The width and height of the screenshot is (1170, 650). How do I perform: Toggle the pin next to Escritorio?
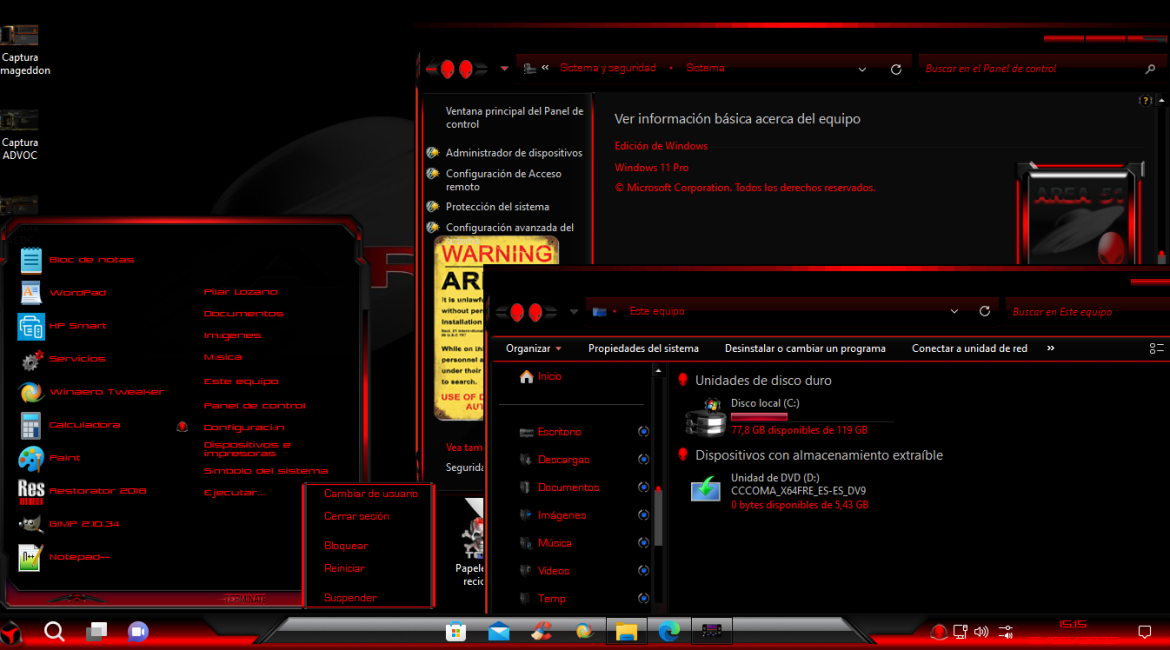coord(643,432)
